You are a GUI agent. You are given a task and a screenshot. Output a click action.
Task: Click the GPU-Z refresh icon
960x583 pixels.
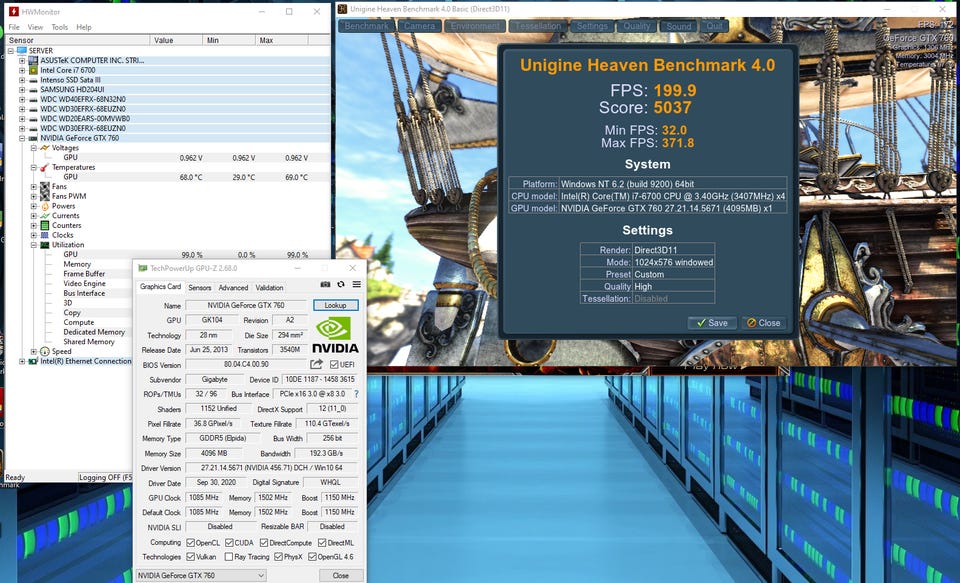tap(342, 285)
